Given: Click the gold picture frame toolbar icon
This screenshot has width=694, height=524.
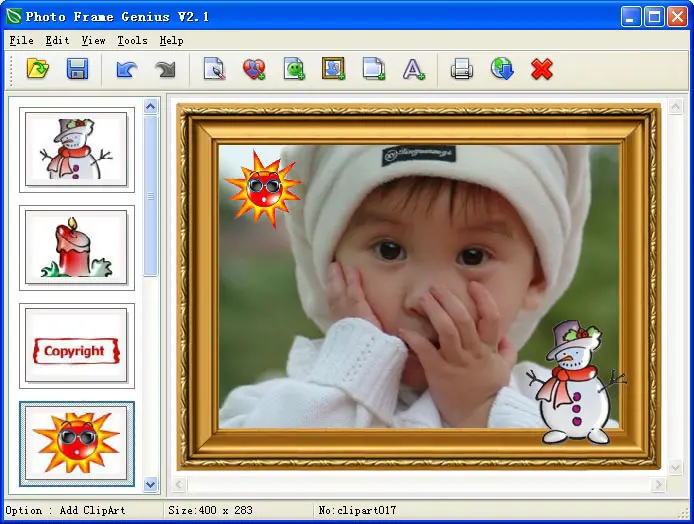Looking at the screenshot, I should point(333,69).
